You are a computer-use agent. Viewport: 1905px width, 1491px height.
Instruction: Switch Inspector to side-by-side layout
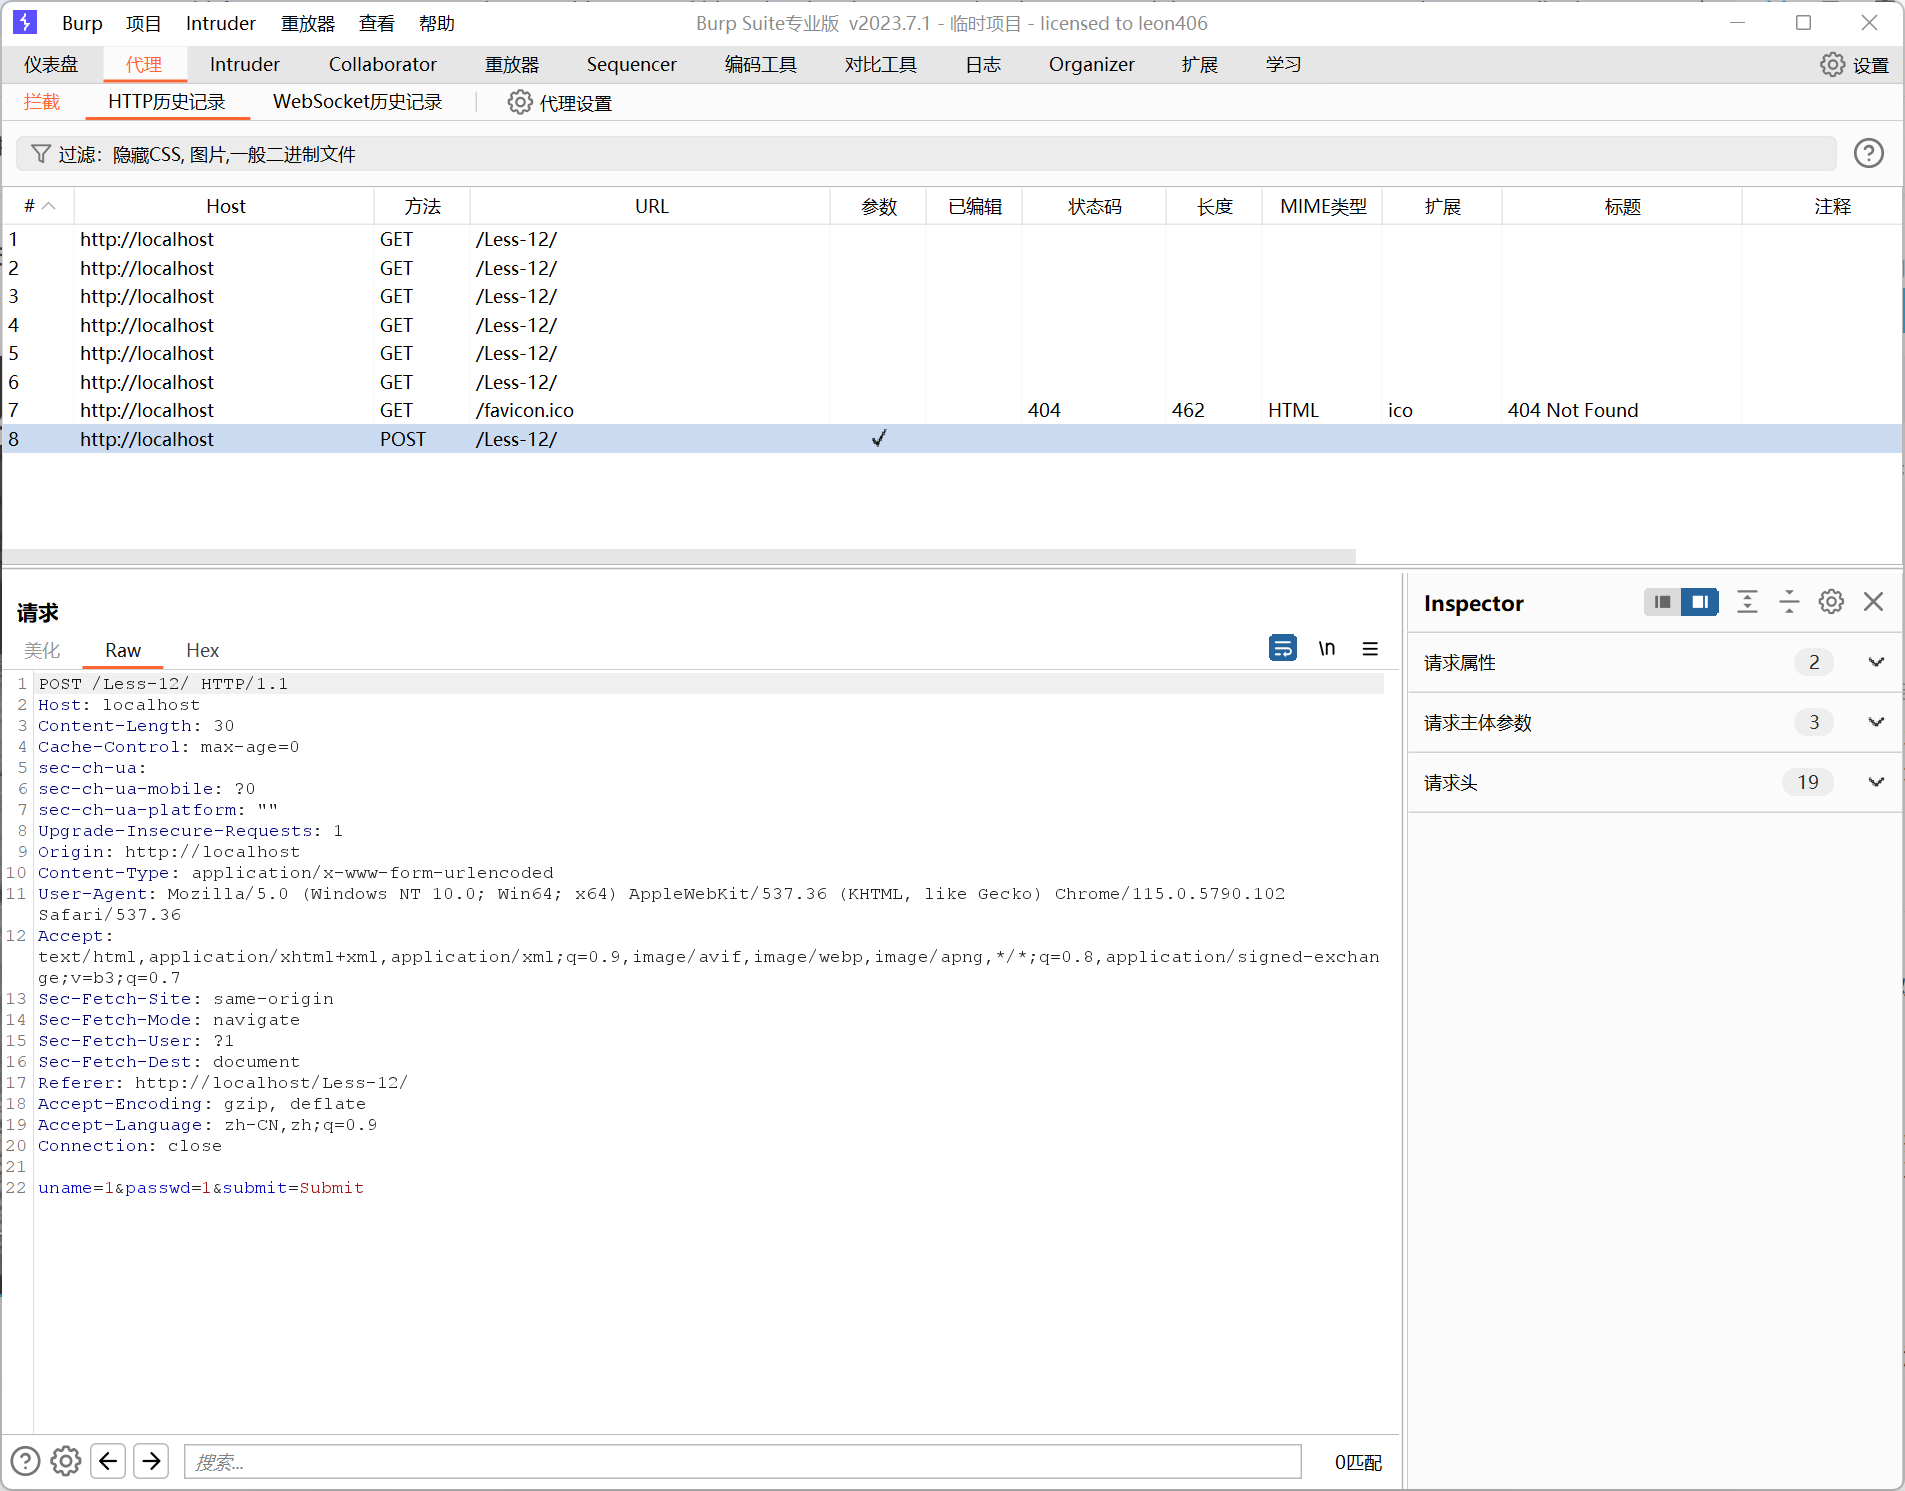click(1699, 602)
